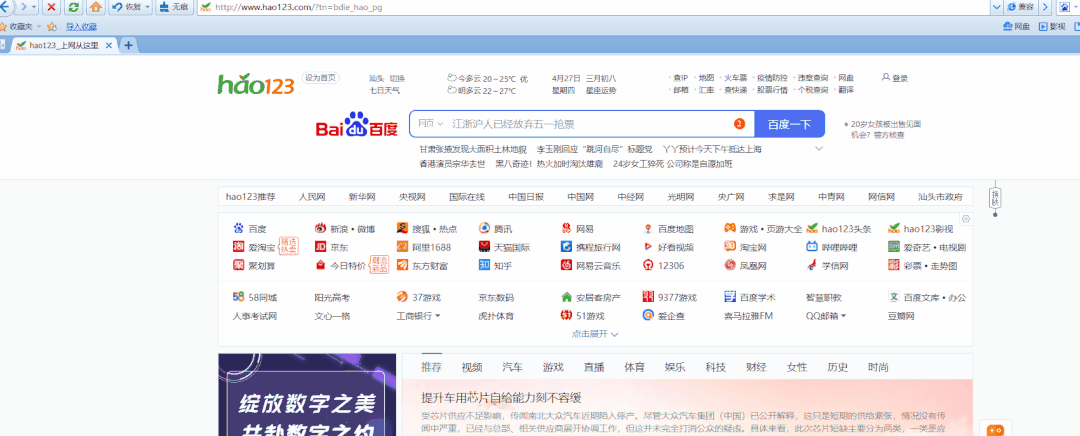Open the 七日天气 weather forecast link

click(x=384, y=90)
